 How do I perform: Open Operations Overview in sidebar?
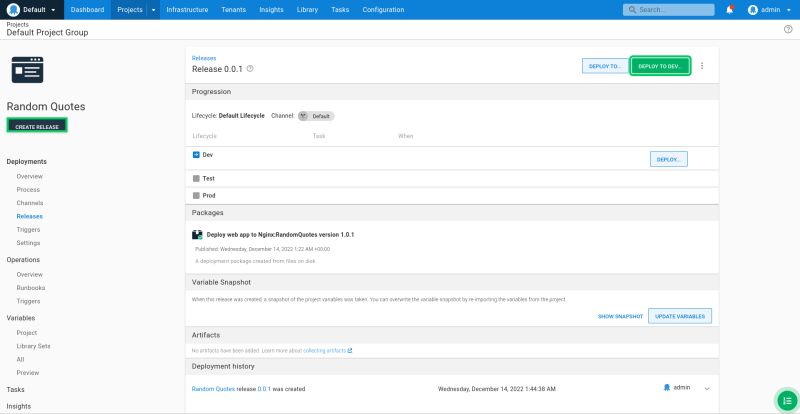pos(30,275)
